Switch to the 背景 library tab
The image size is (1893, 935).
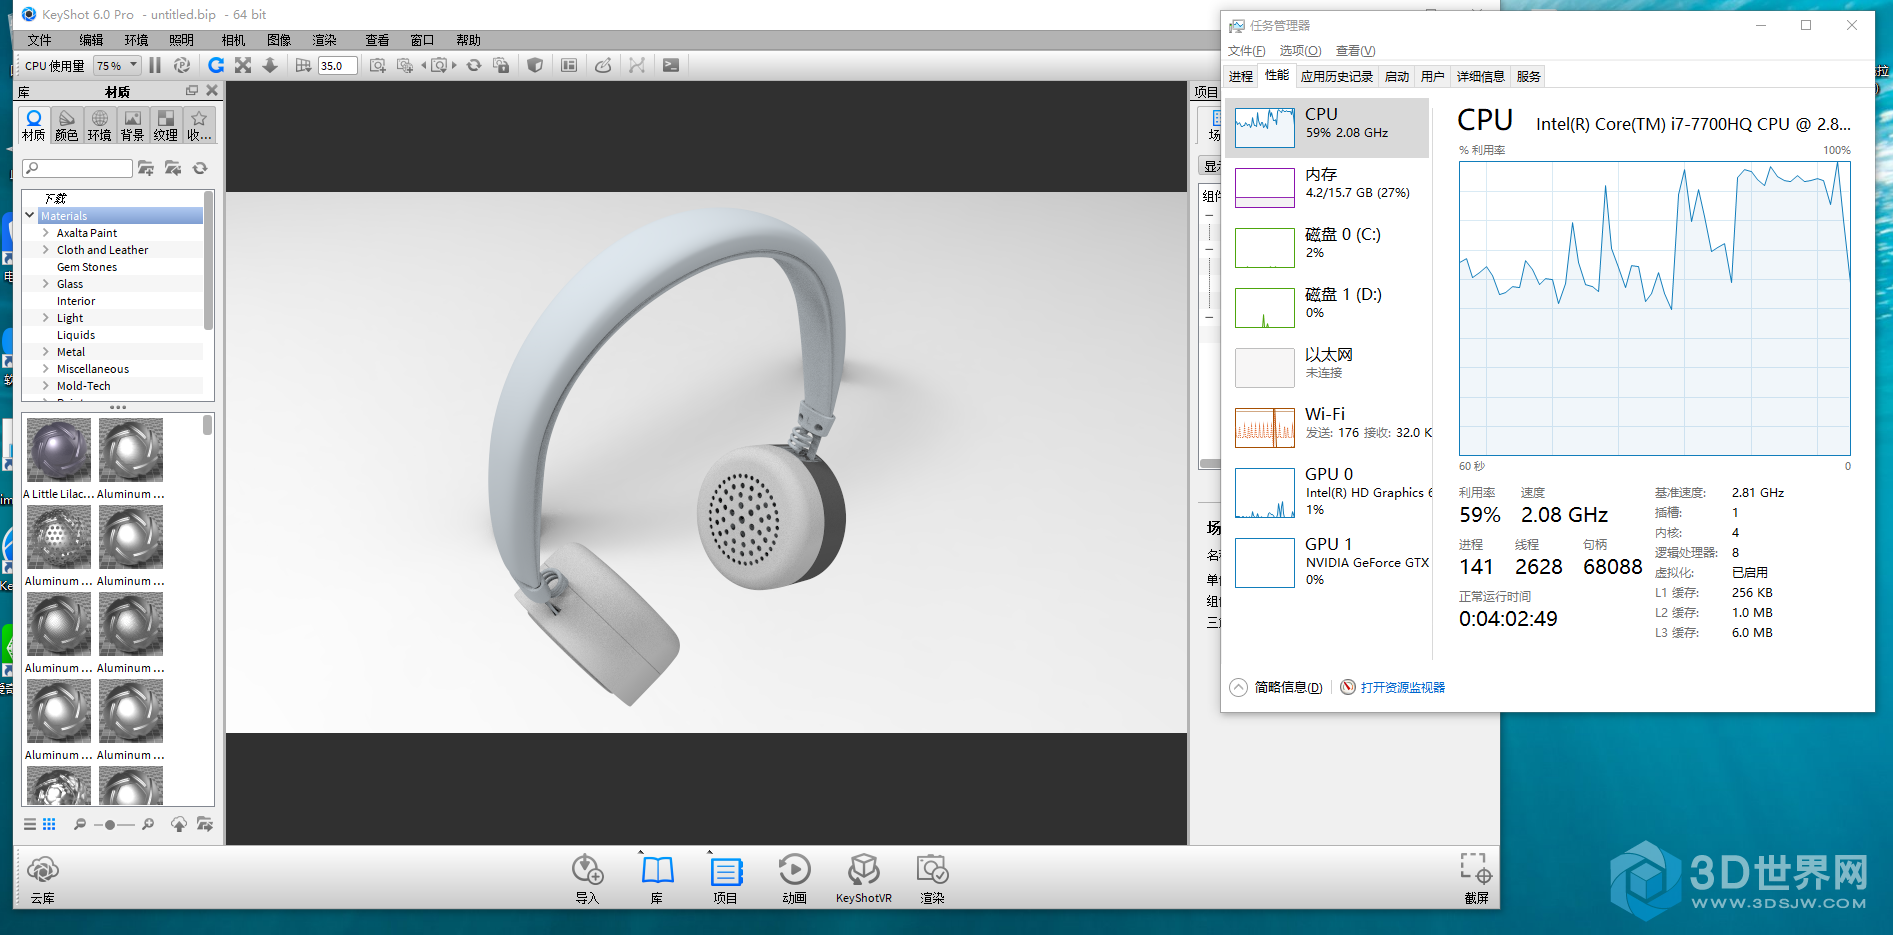(x=132, y=126)
